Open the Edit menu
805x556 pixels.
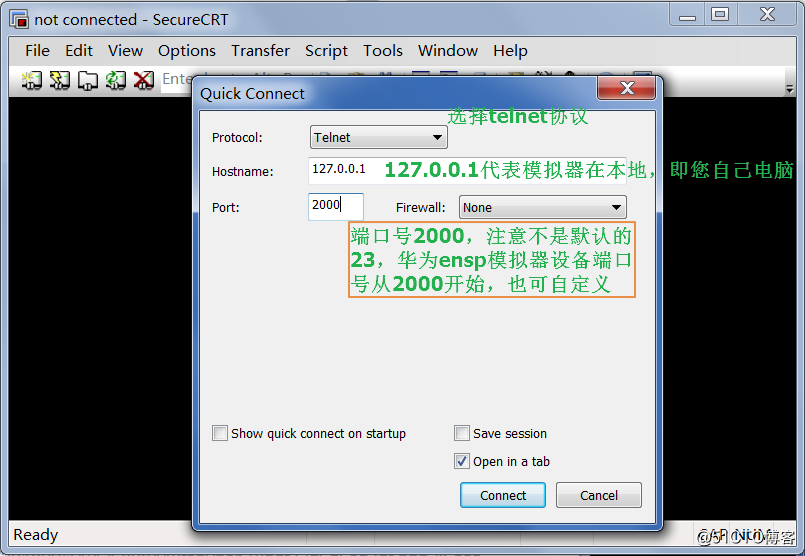pyautogui.click(x=79, y=51)
